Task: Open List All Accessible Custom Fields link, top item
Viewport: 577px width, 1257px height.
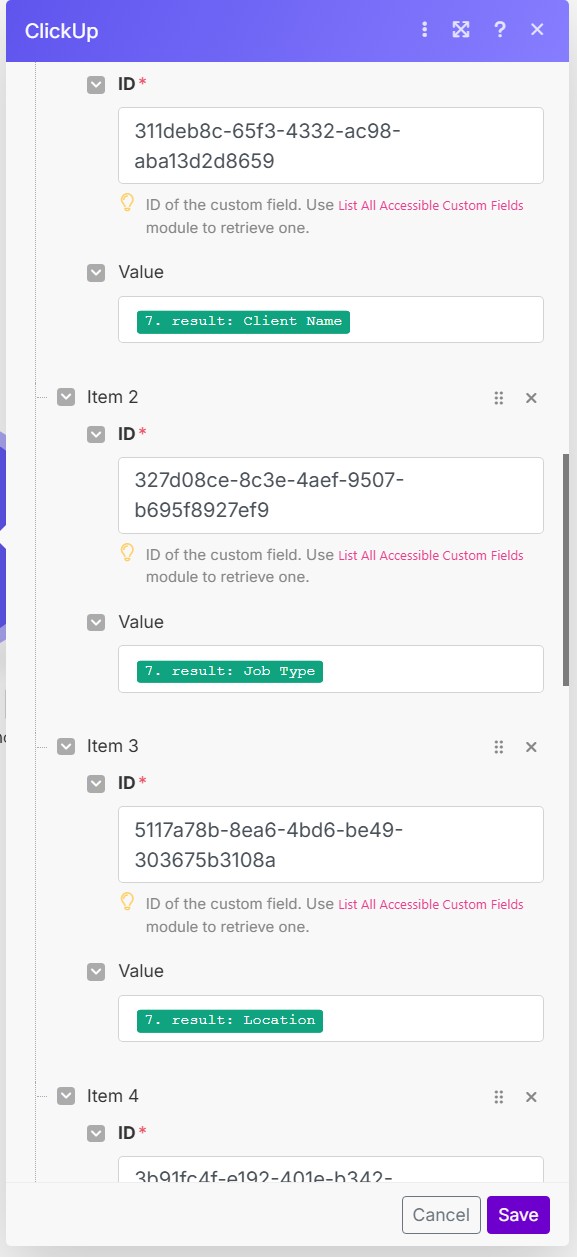Action: [x=431, y=206]
